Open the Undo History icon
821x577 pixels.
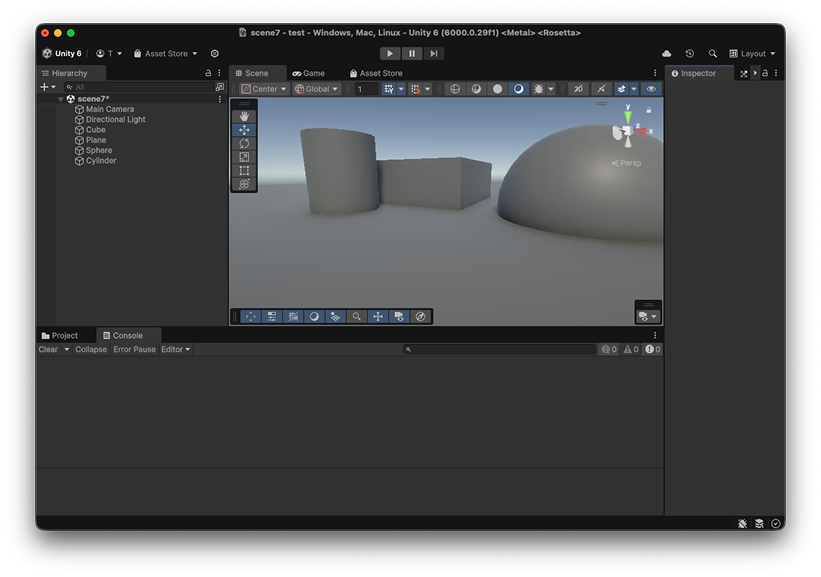pos(689,54)
